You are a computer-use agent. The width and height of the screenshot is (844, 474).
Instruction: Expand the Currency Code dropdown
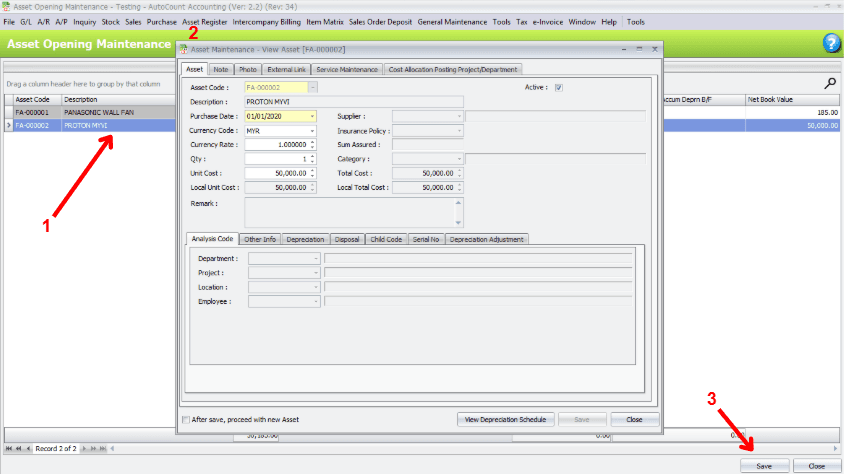tap(312, 130)
